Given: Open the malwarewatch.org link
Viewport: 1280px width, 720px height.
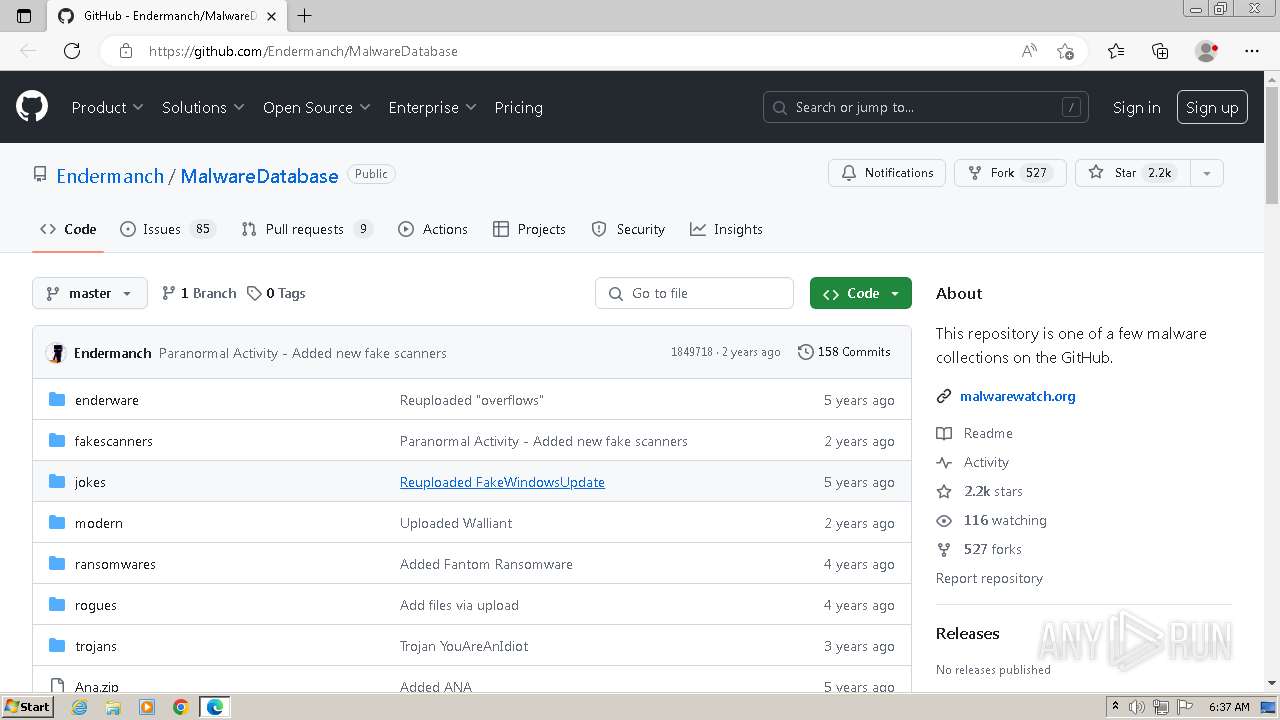Looking at the screenshot, I should [x=1017, y=396].
